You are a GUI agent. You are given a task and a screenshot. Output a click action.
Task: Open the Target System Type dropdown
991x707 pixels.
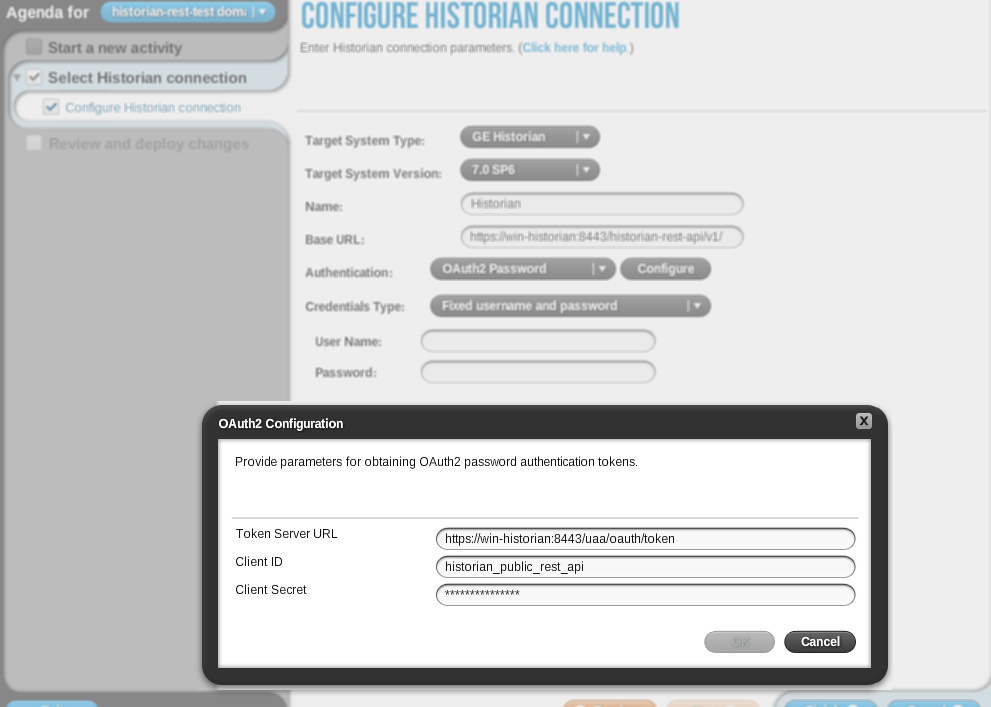[530, 137]
